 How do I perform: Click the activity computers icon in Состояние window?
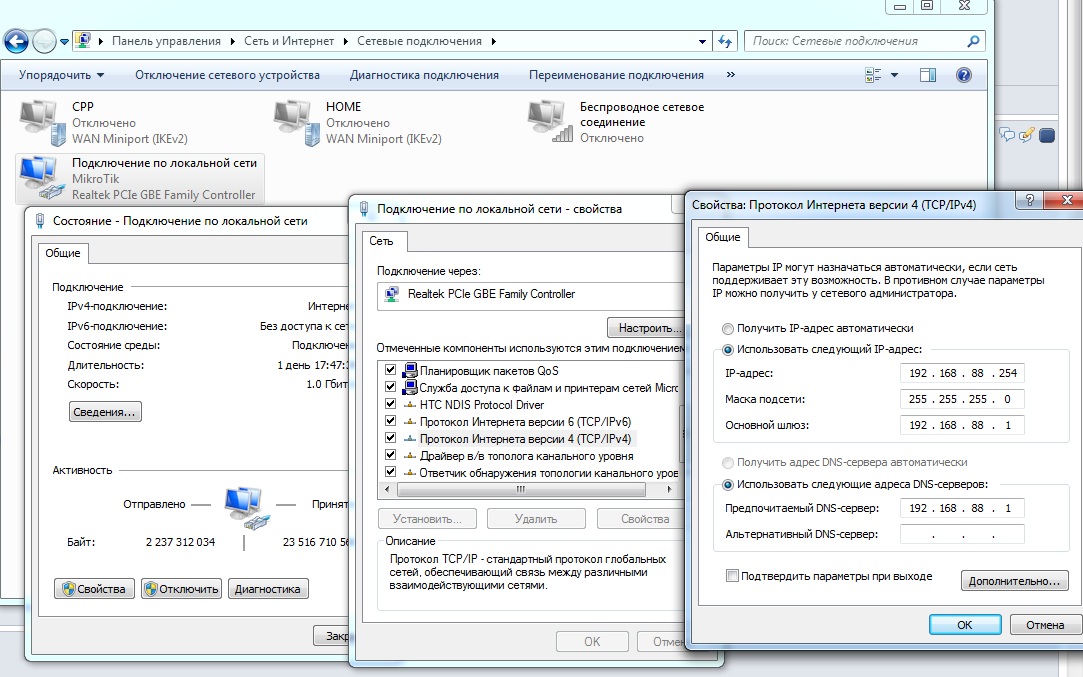pos(245,508)
